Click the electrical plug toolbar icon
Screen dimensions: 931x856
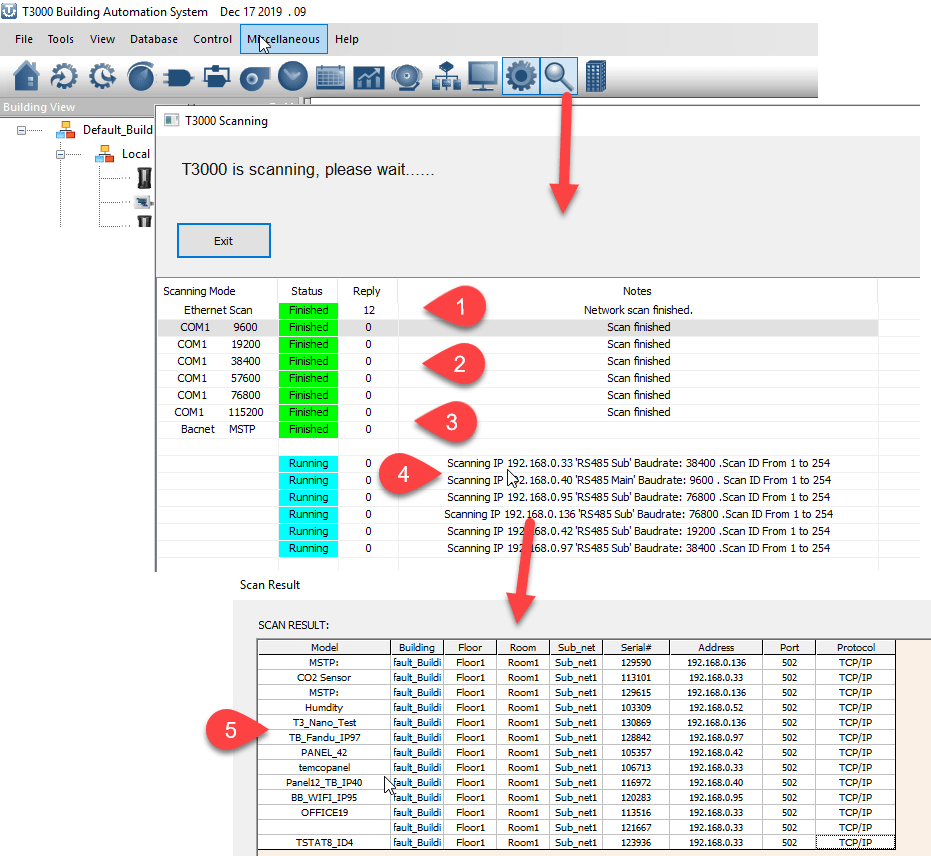point(178,77)
